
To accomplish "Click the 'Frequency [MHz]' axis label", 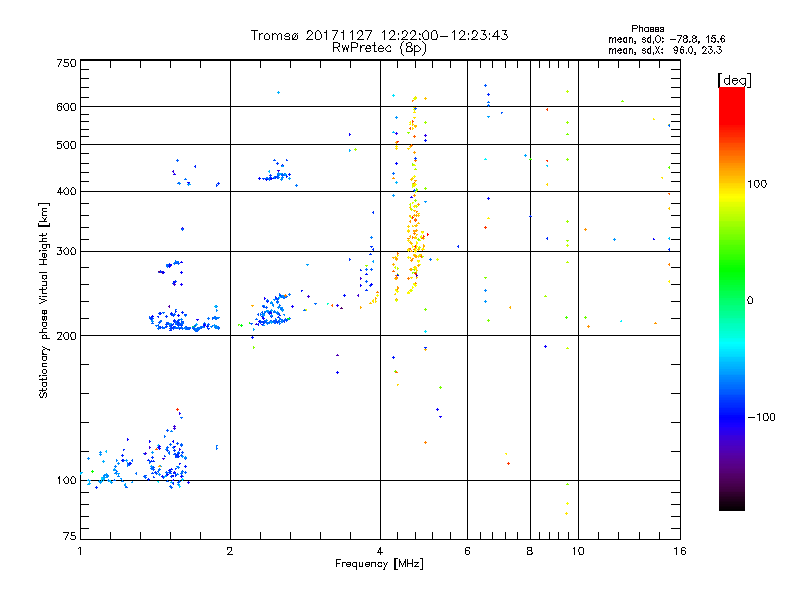I will click(379, 564).
